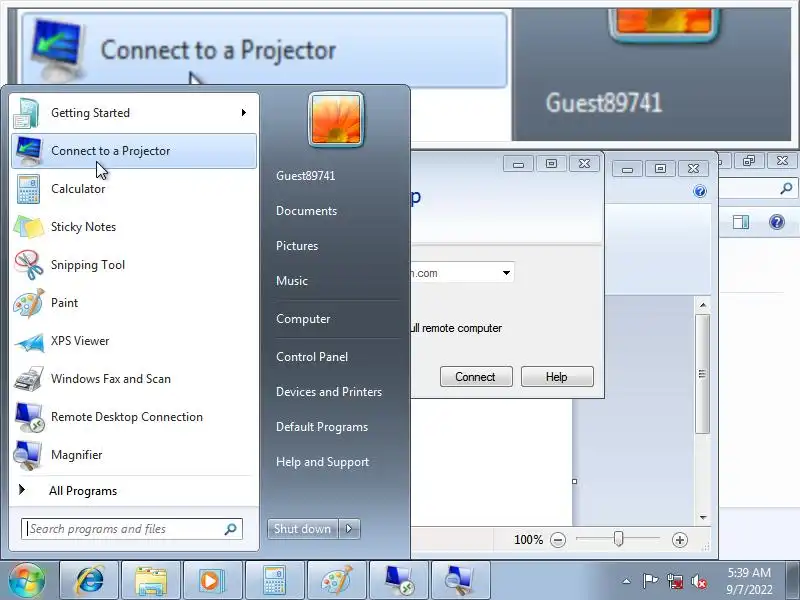The width and height of the screenshot is (800, 600).
Task: Open the computer name dropdown in Remote Desktop
Action: click(506, 273)
